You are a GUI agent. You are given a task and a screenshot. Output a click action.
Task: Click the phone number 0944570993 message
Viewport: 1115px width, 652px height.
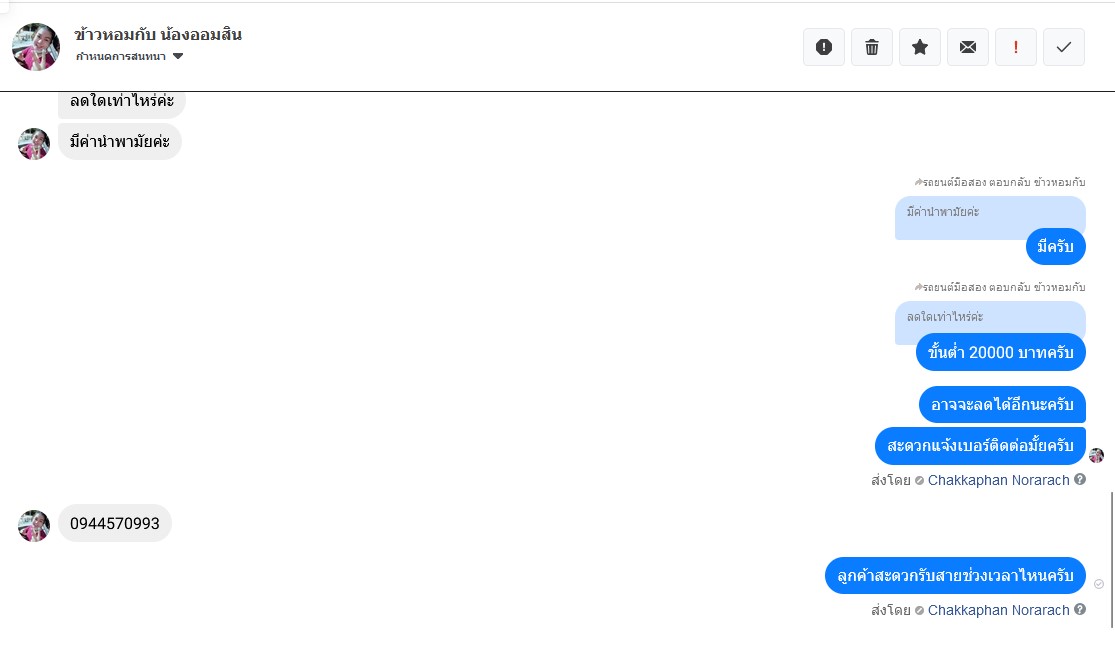coord(115,523)
